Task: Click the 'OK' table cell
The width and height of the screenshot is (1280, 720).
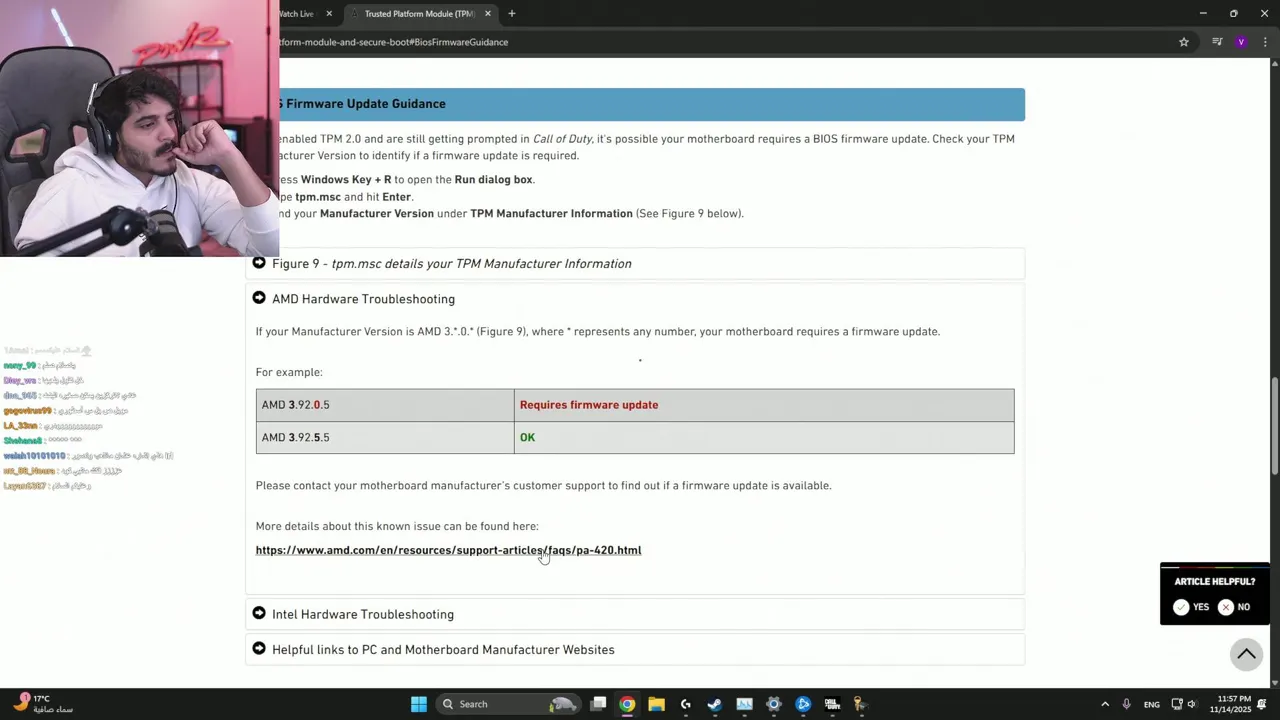Action: point(764,437)
